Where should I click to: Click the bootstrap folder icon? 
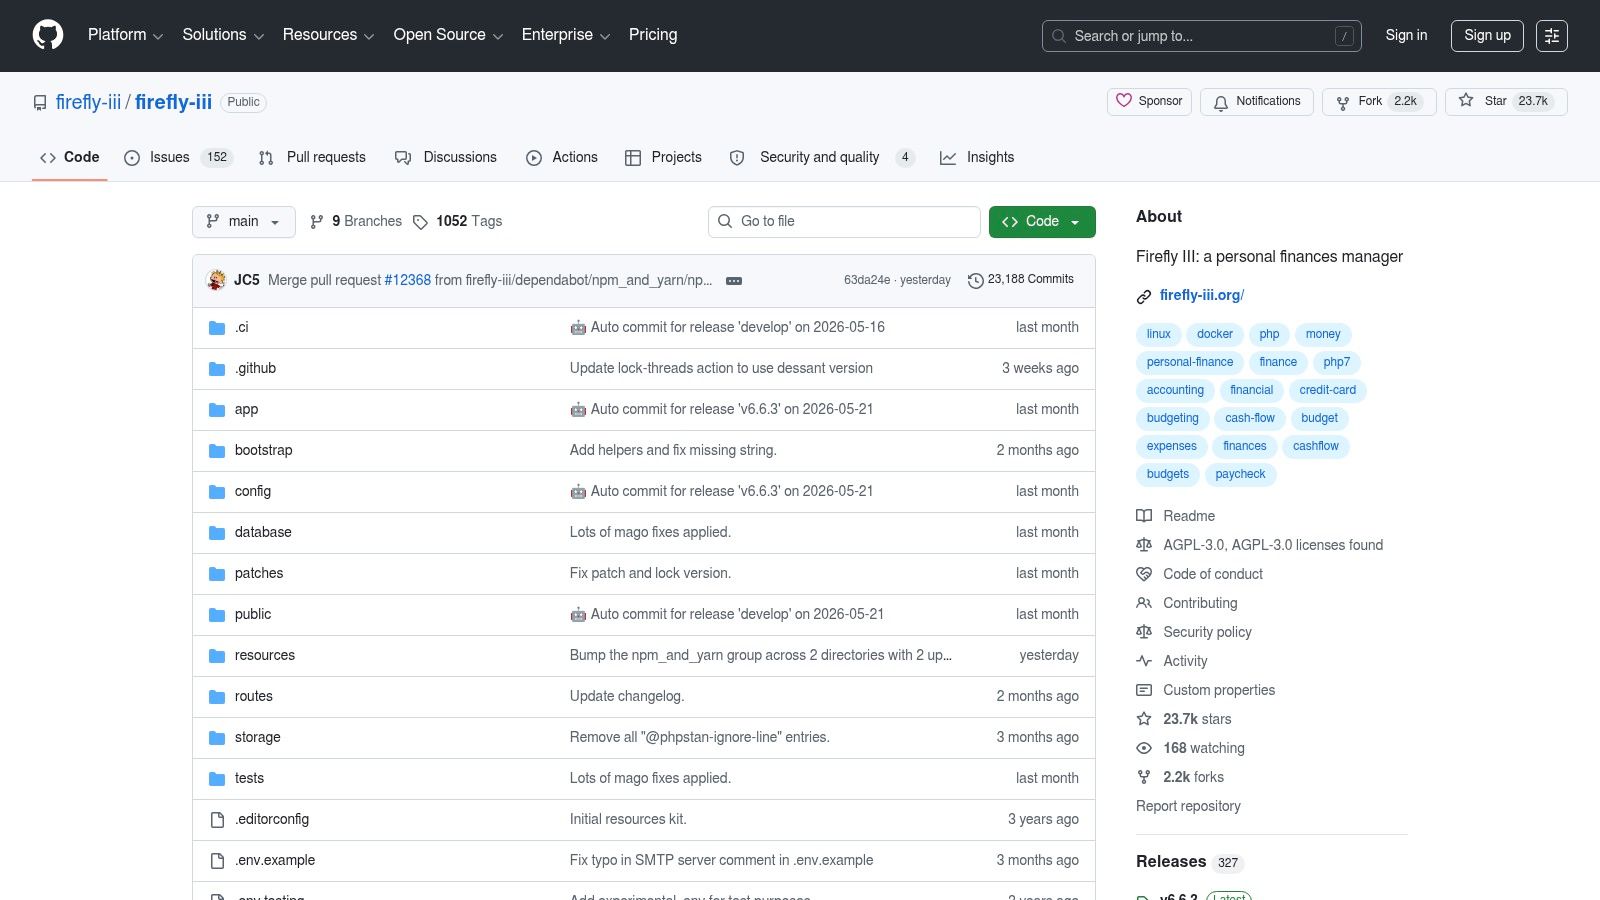tap(217, 451)
